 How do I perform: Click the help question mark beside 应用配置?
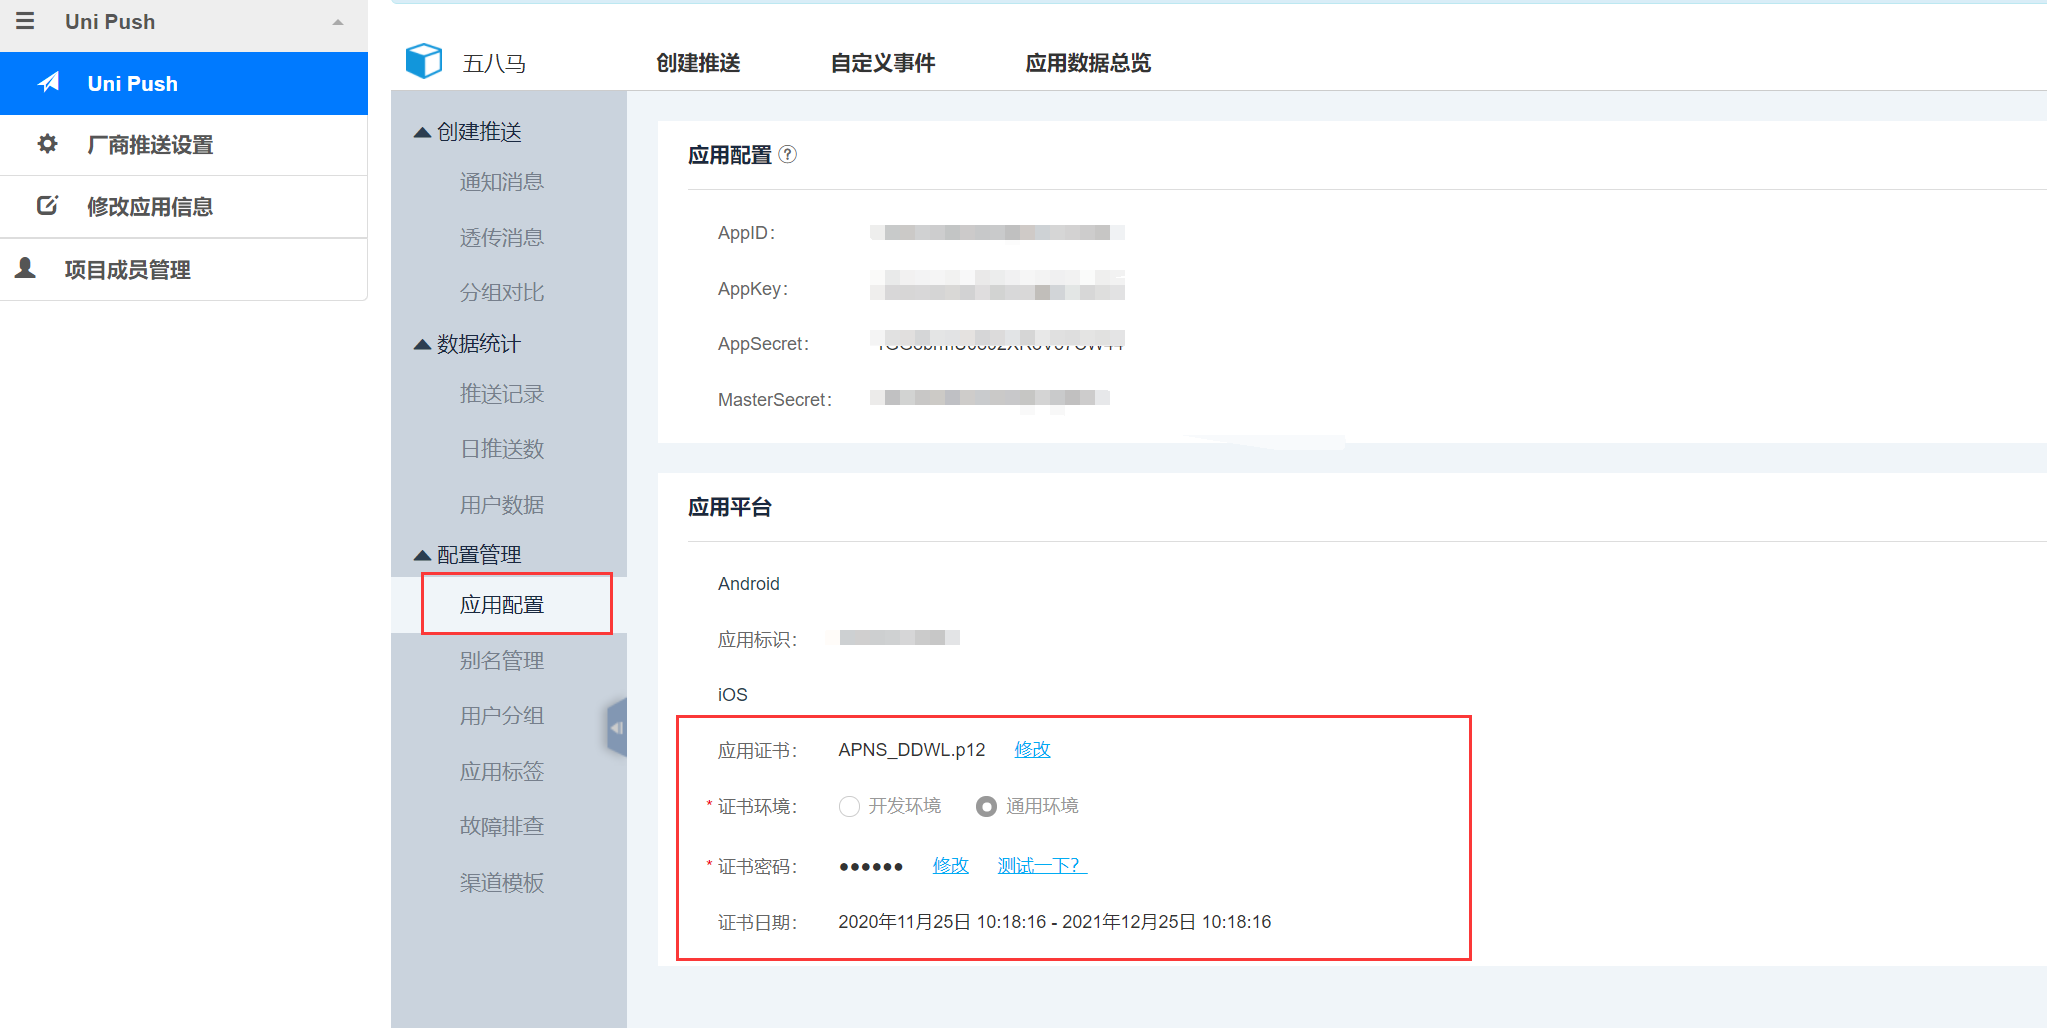click(x=788, y=154)
